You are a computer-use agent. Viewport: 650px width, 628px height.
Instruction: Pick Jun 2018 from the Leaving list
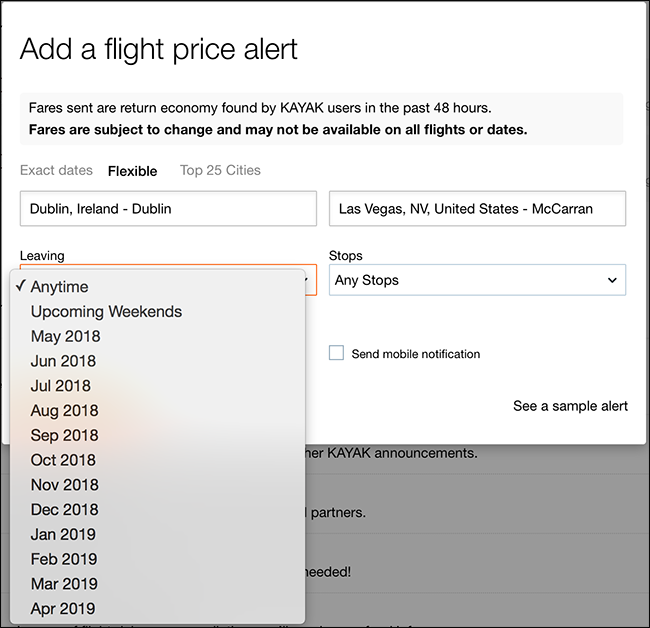(x=63, y=361)
